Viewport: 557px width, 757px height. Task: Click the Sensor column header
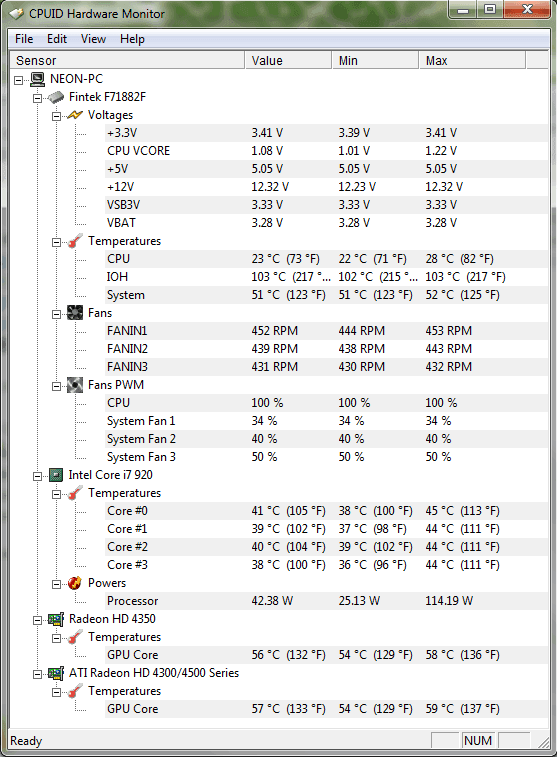(x=127, y=60)
